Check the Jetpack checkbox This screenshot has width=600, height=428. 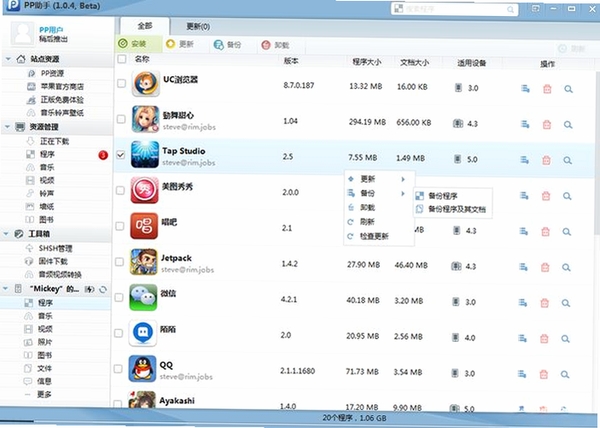click(120, 262)
